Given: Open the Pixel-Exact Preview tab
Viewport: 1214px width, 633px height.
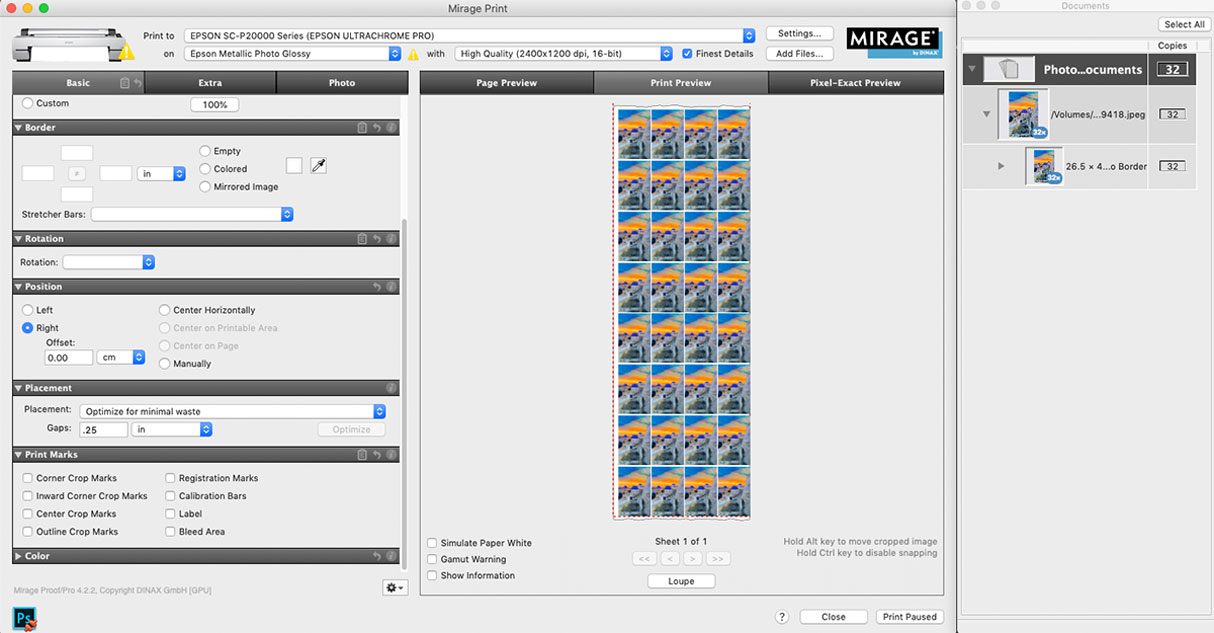Looking at the screenshot, I should point(855,83).
